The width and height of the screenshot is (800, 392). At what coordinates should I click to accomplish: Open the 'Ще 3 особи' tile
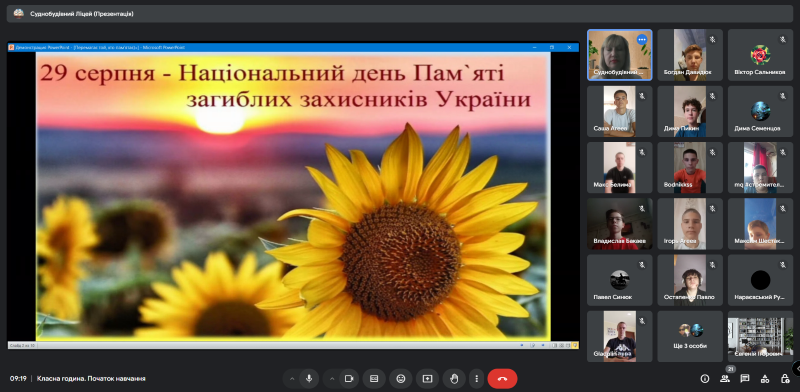click(690, 336)
